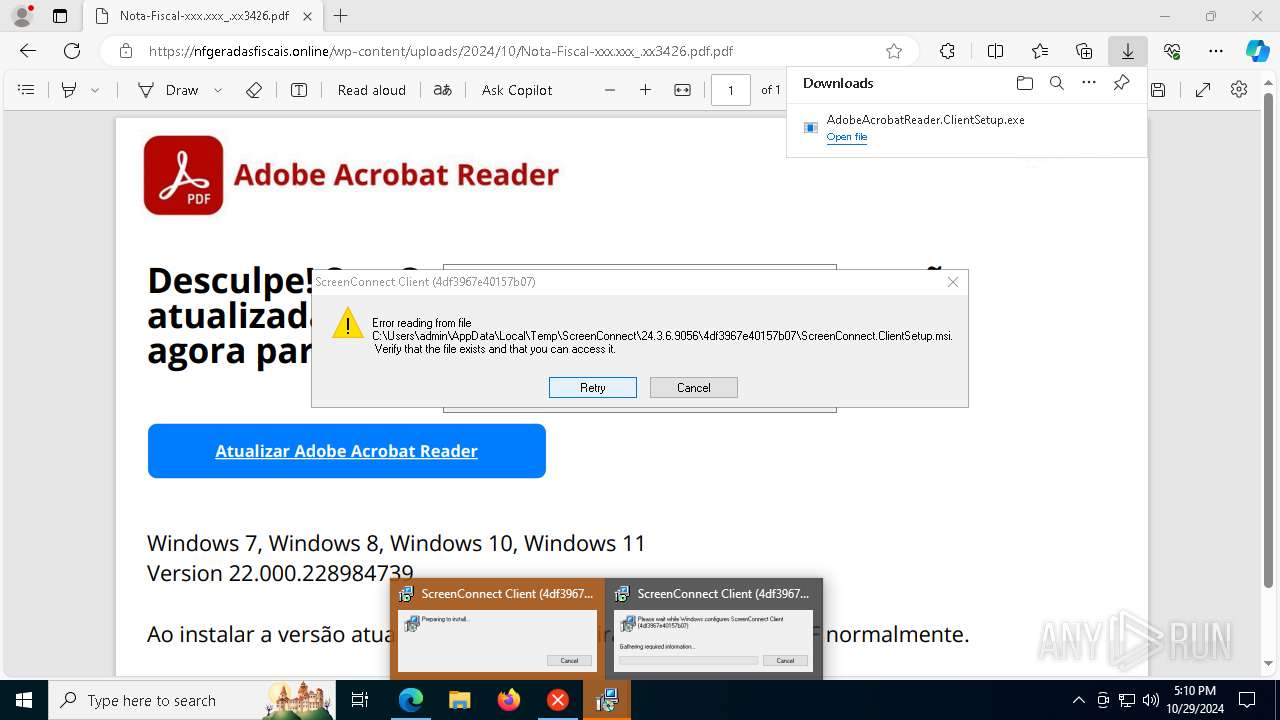
Task: Open the volume control in tray
Action: pyautogui.click(x=1151, y=700)
